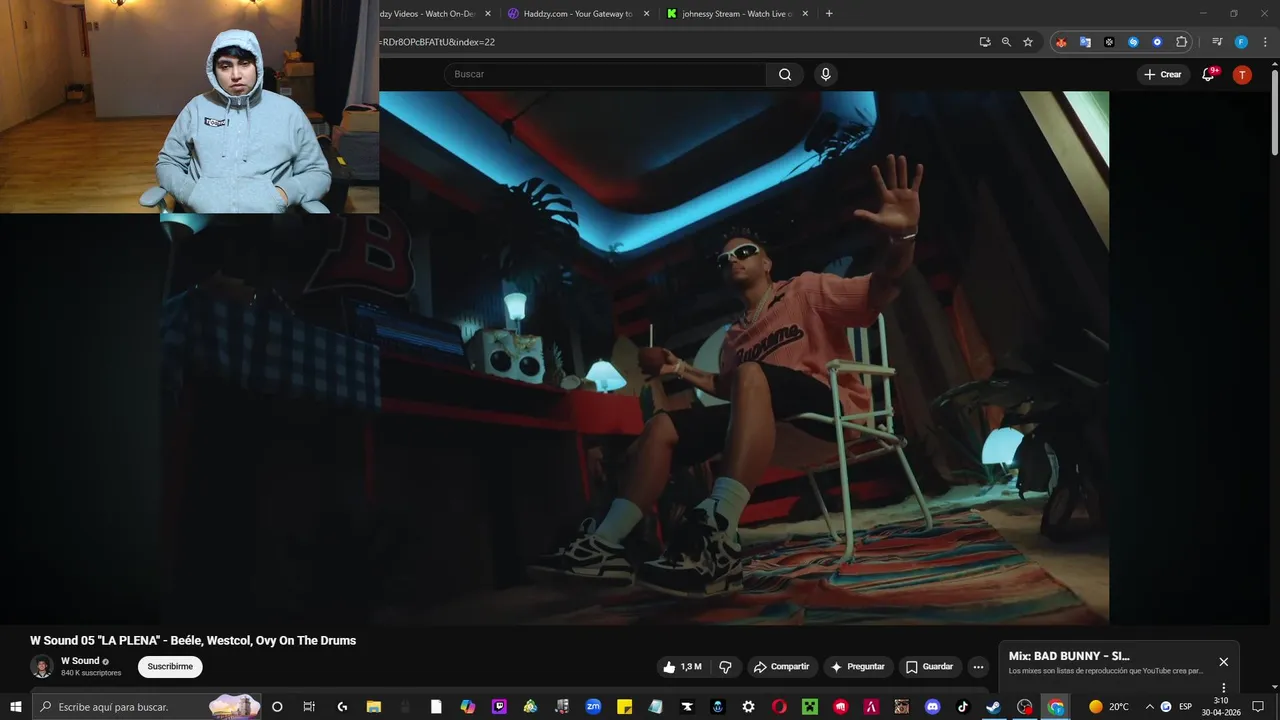The width and height of the screenshot is (1280, 720).
Task: Save the video with Guardar
Action: (x=930, y=667)
